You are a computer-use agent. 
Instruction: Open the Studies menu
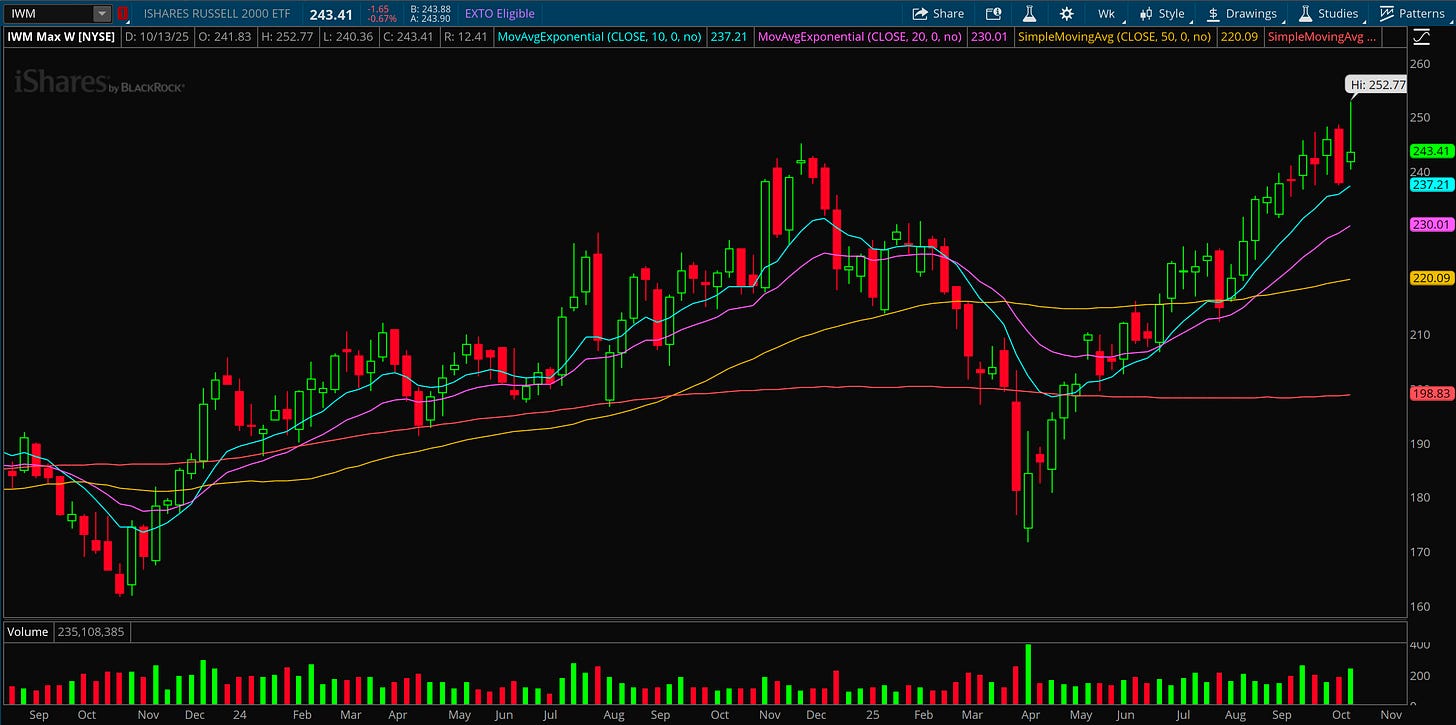click(x=1328, y=14)
